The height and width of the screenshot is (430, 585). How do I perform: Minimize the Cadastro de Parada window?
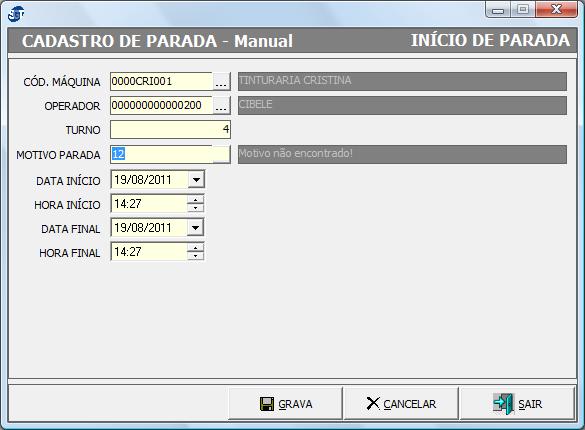click(498, 10)
